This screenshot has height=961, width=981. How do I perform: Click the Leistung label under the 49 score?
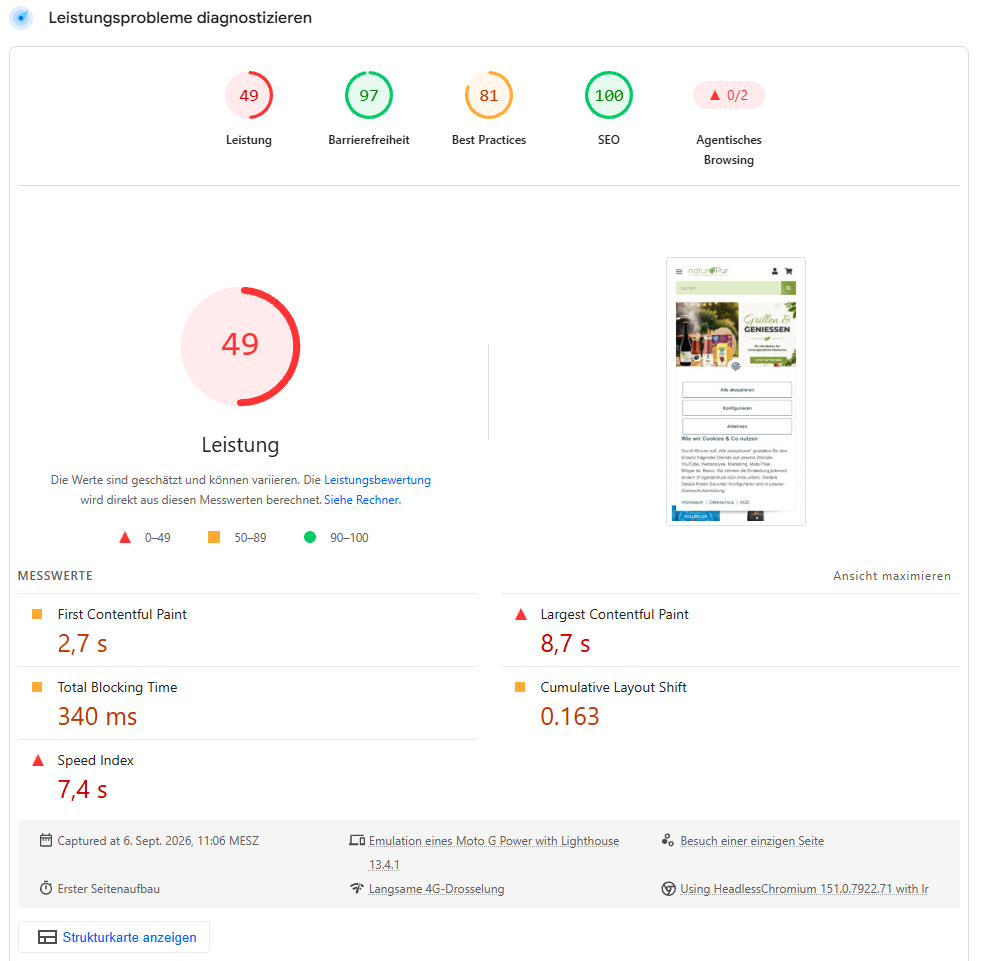tap(249, 140)
